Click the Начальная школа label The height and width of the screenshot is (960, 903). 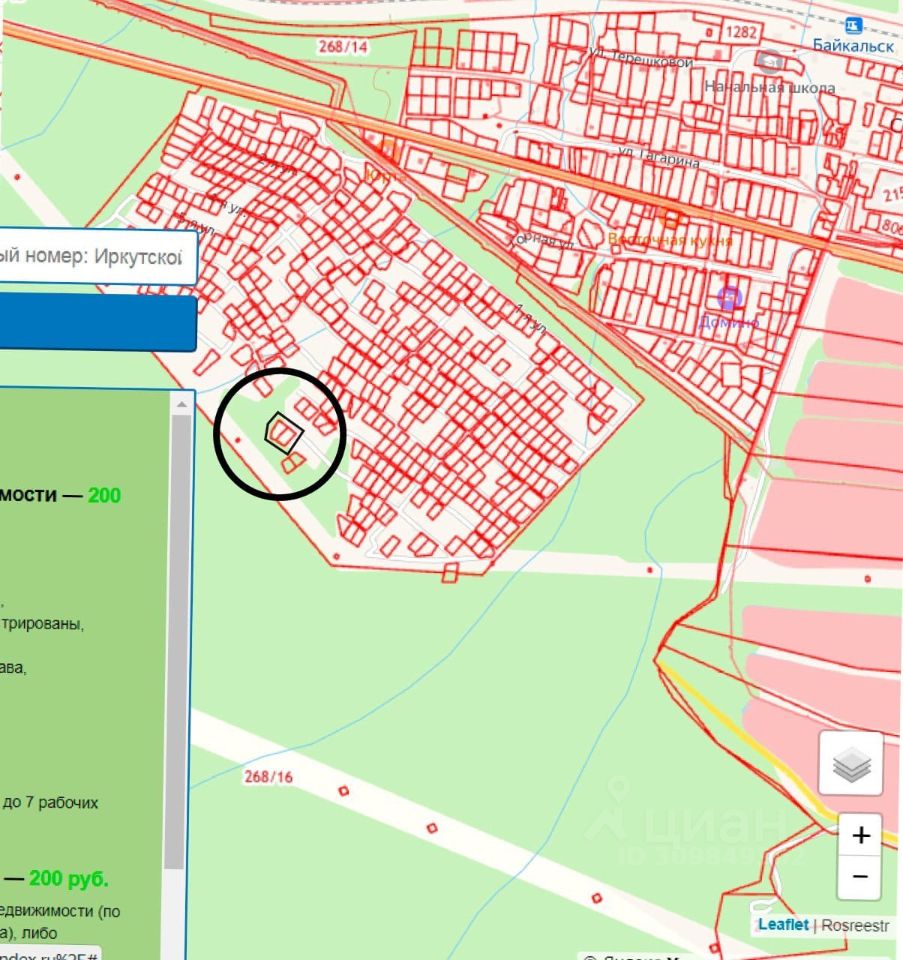pyautogui.click(x=770, y=88)
